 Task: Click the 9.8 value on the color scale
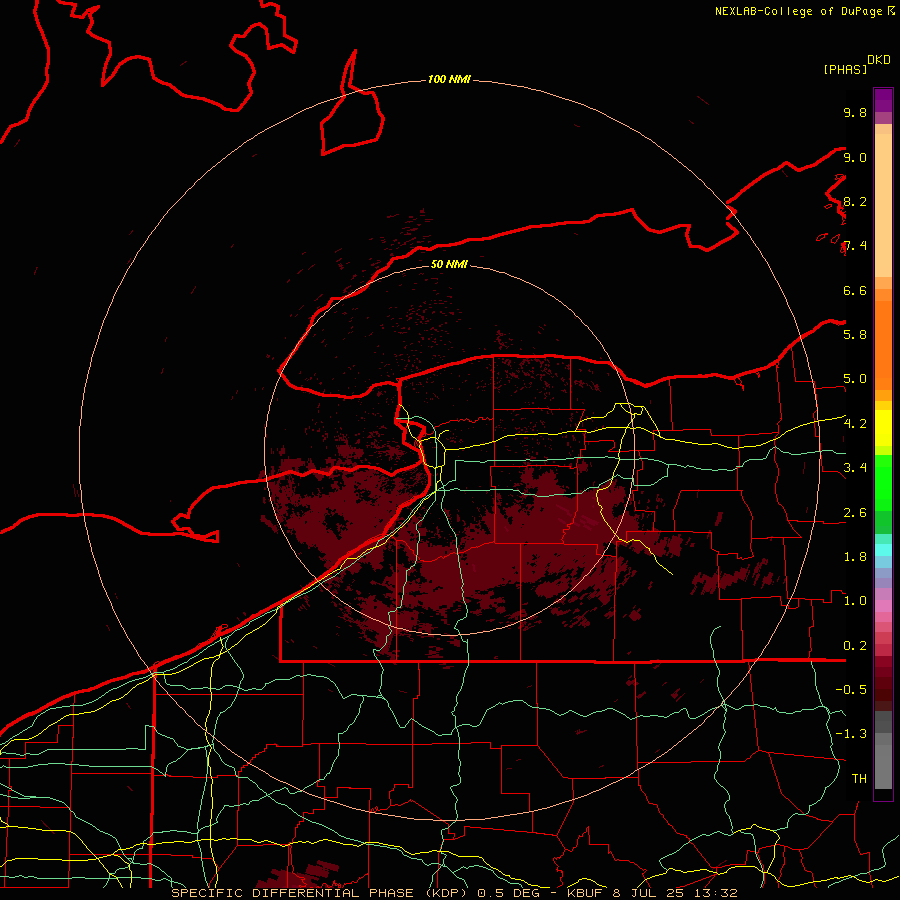(x=855, y=112)
